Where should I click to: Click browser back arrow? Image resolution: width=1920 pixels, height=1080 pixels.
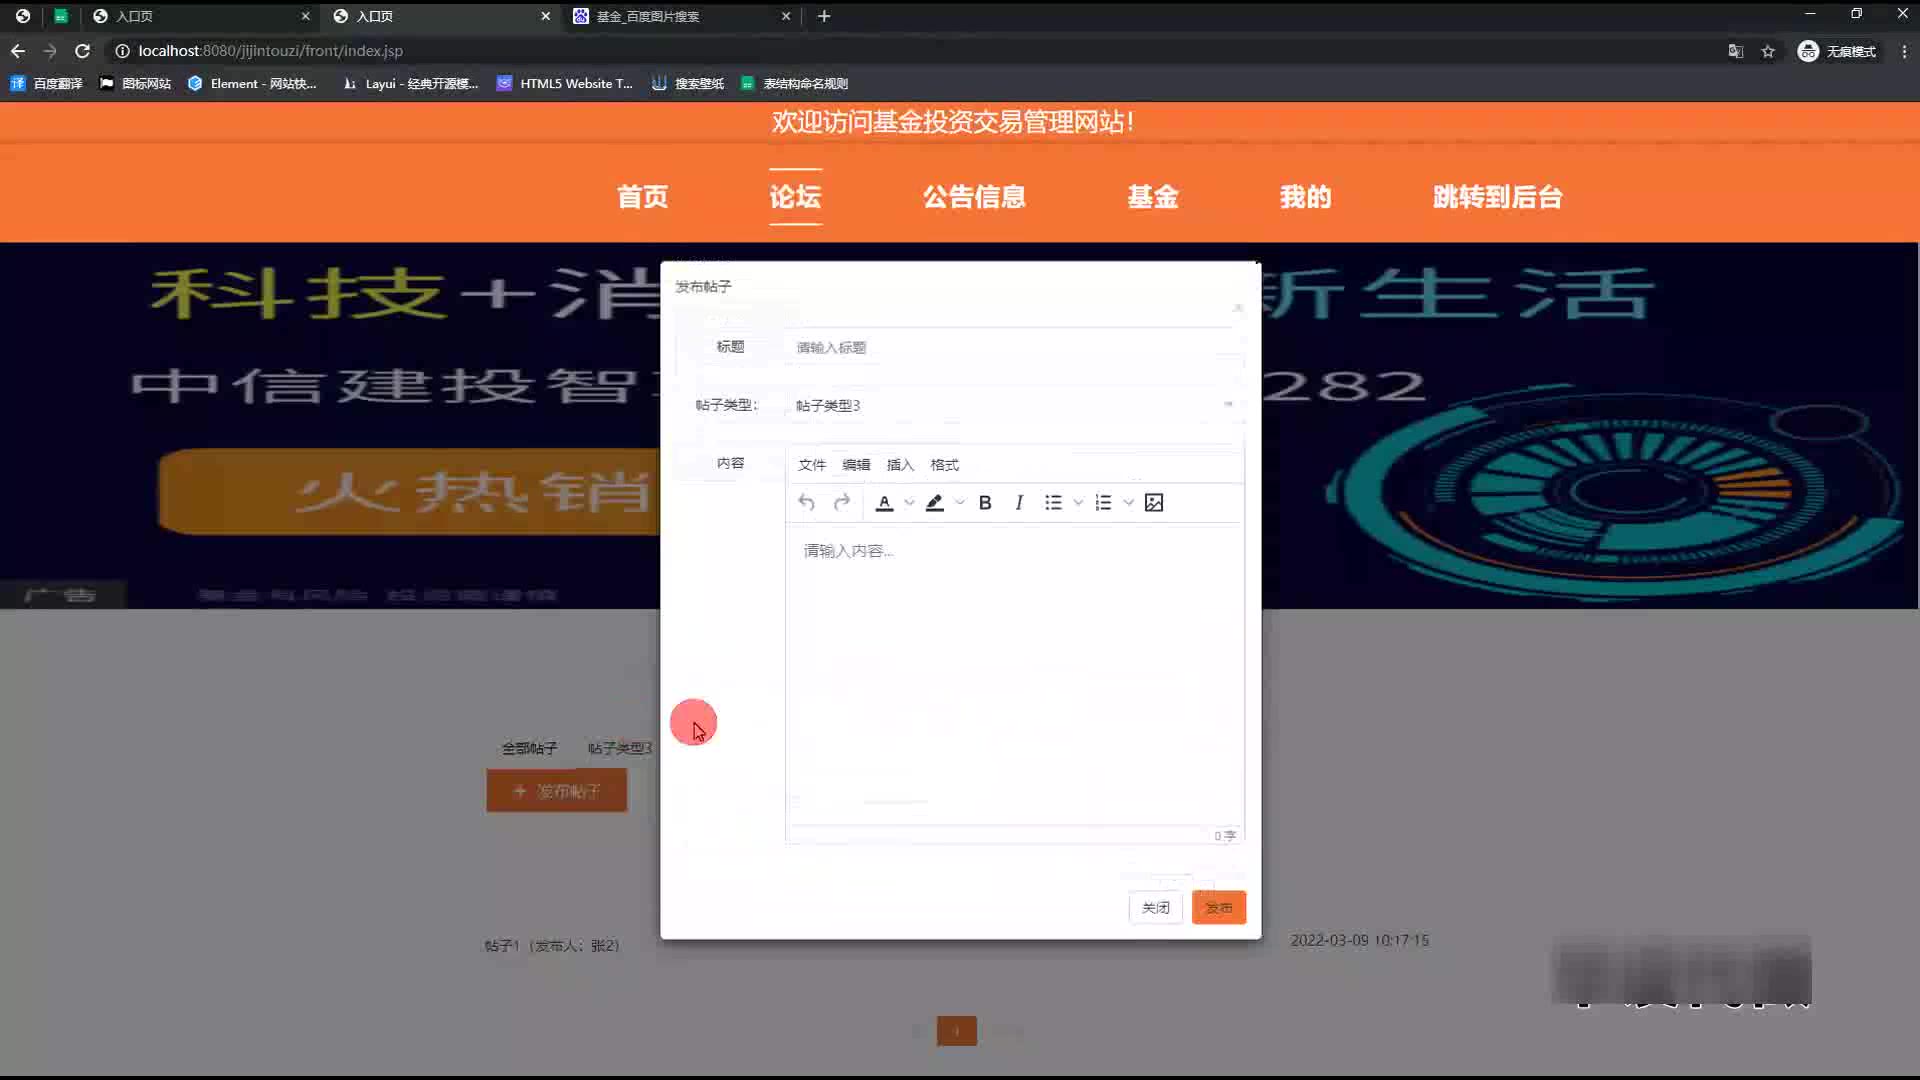coord(18,51)
